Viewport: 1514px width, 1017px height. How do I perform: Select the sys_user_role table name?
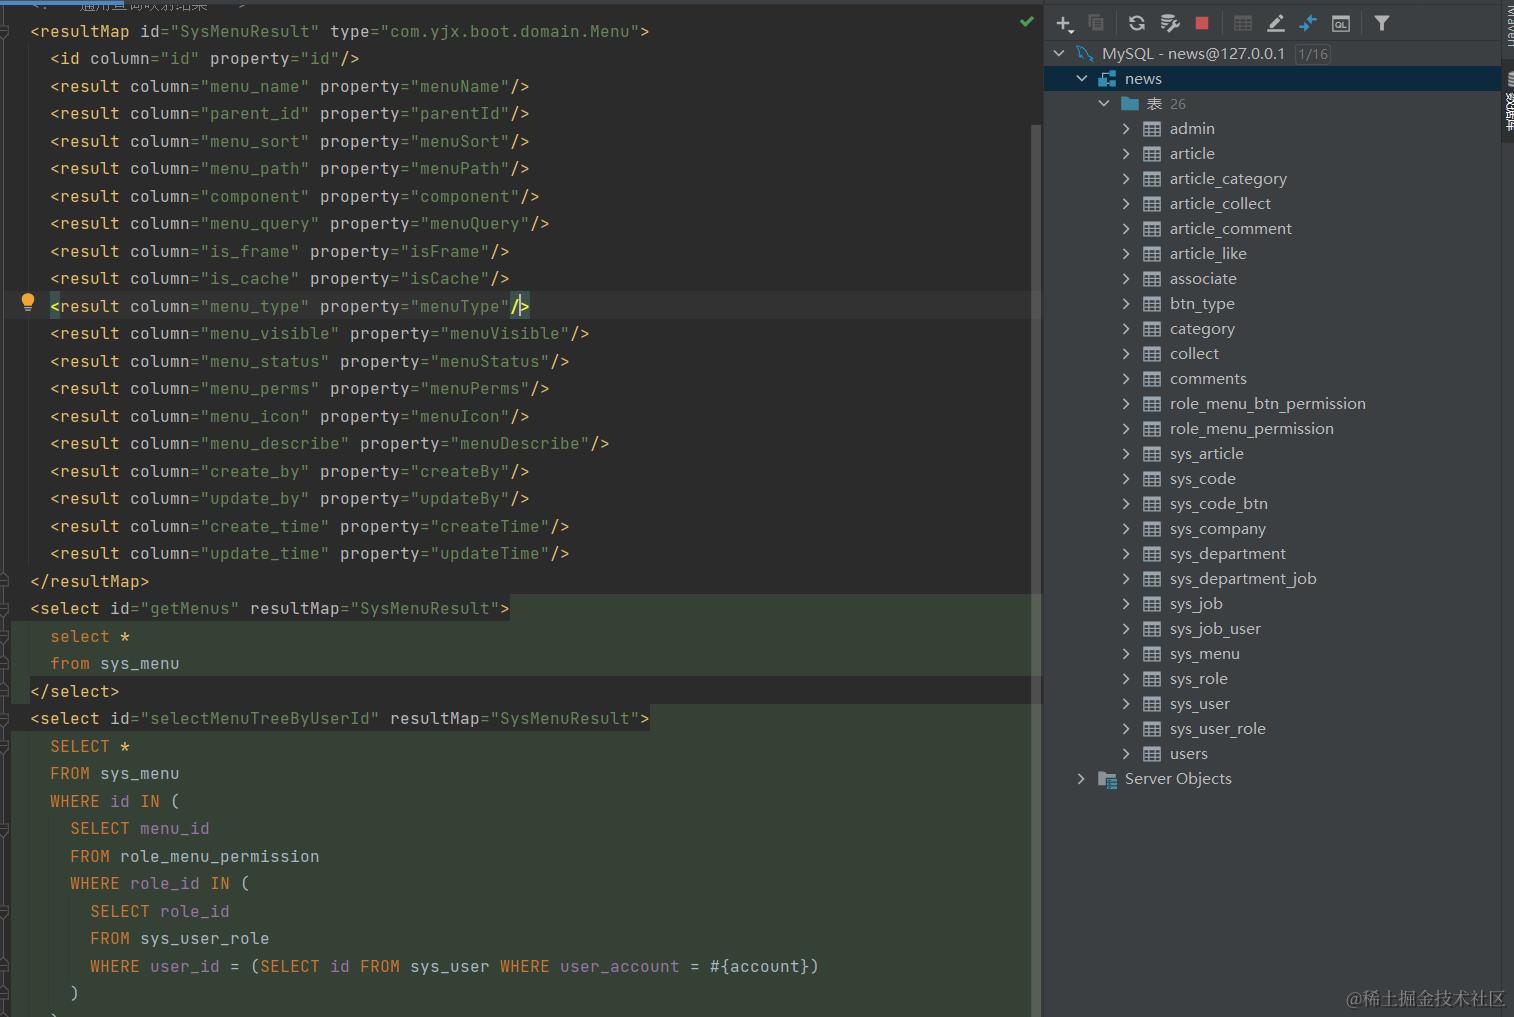(1218, 729)
